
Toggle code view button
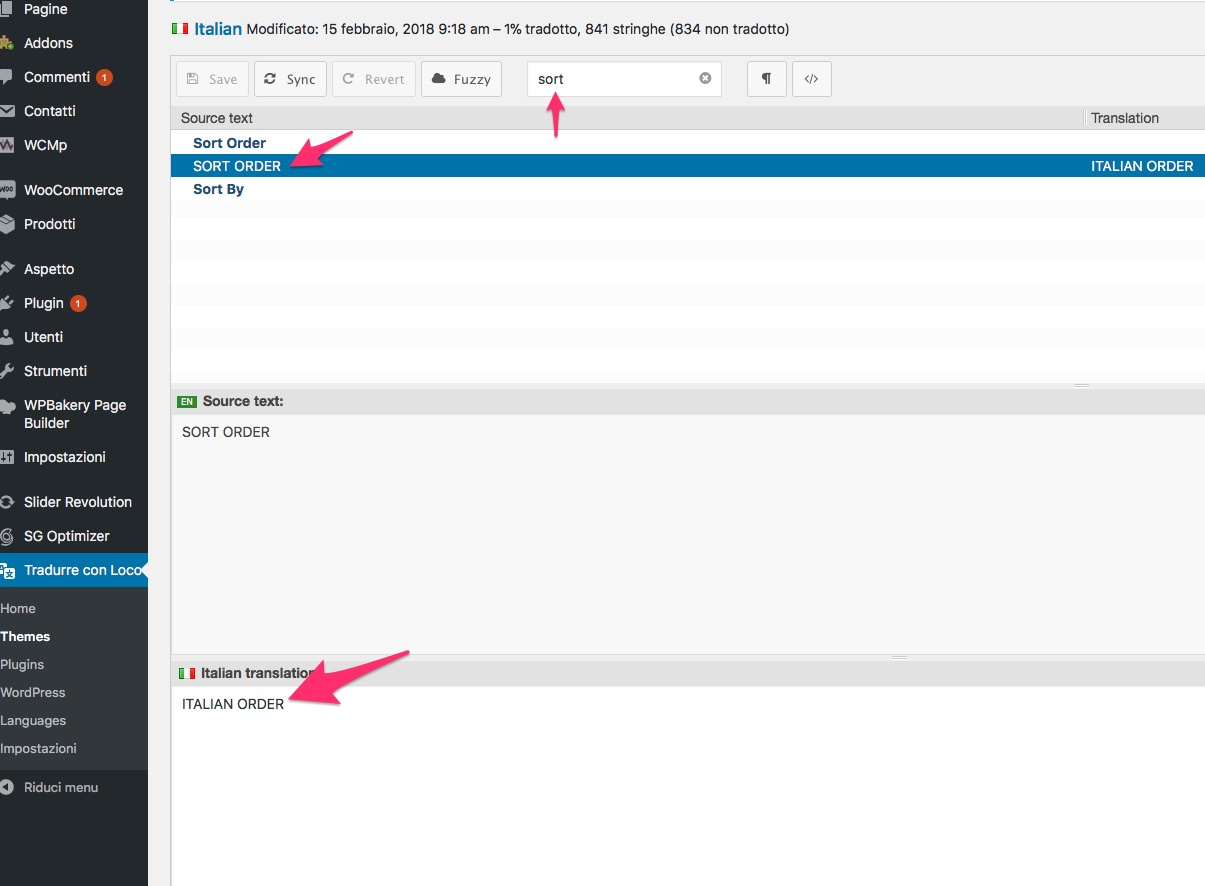point(811,79)
